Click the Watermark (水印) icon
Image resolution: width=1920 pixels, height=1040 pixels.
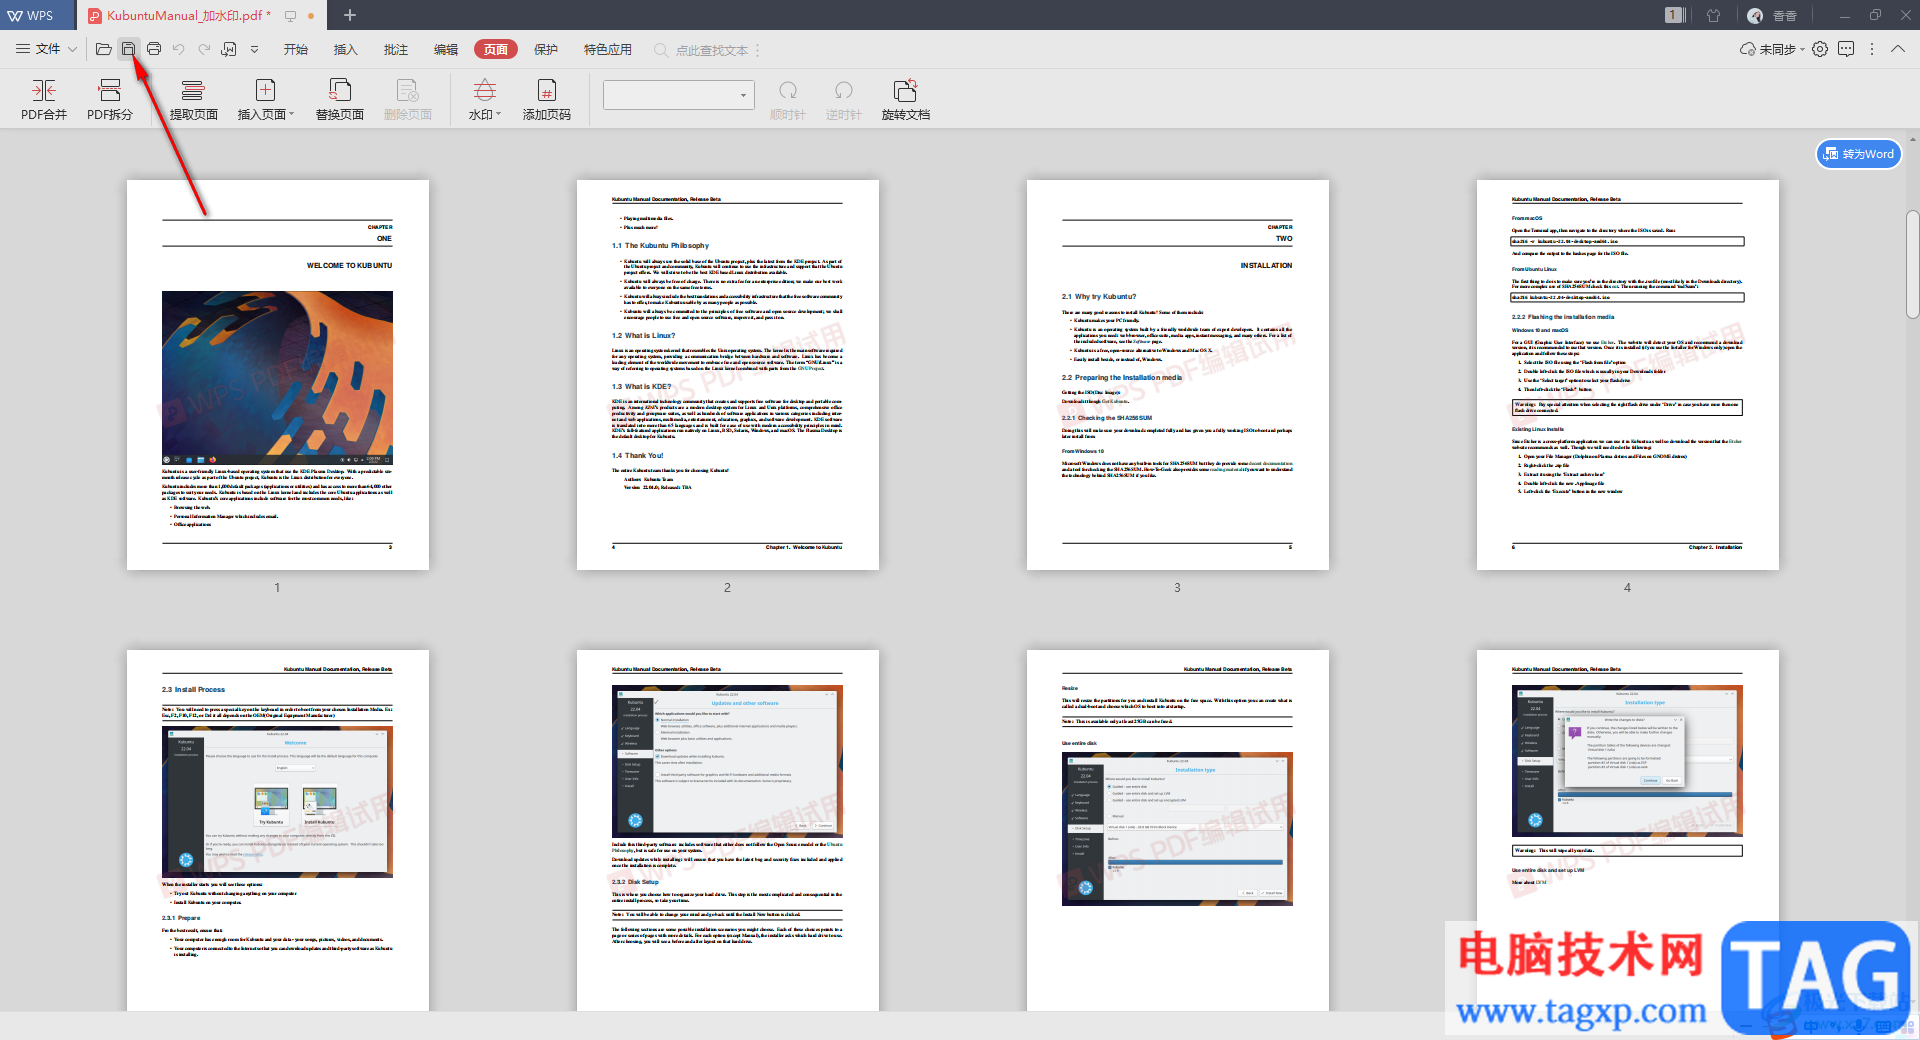coord(484,91)
